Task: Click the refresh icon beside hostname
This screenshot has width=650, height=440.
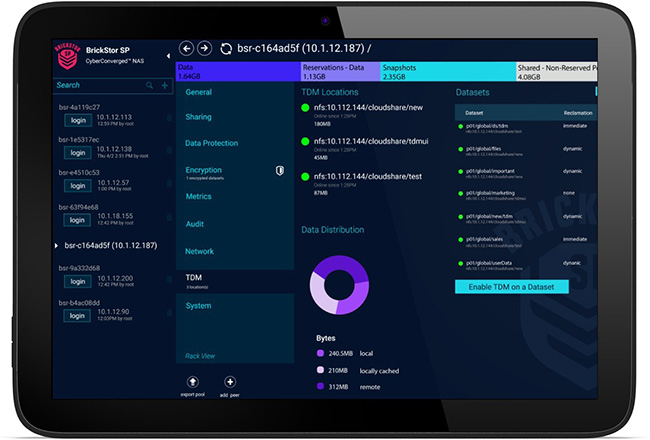Action: (225, 48)
